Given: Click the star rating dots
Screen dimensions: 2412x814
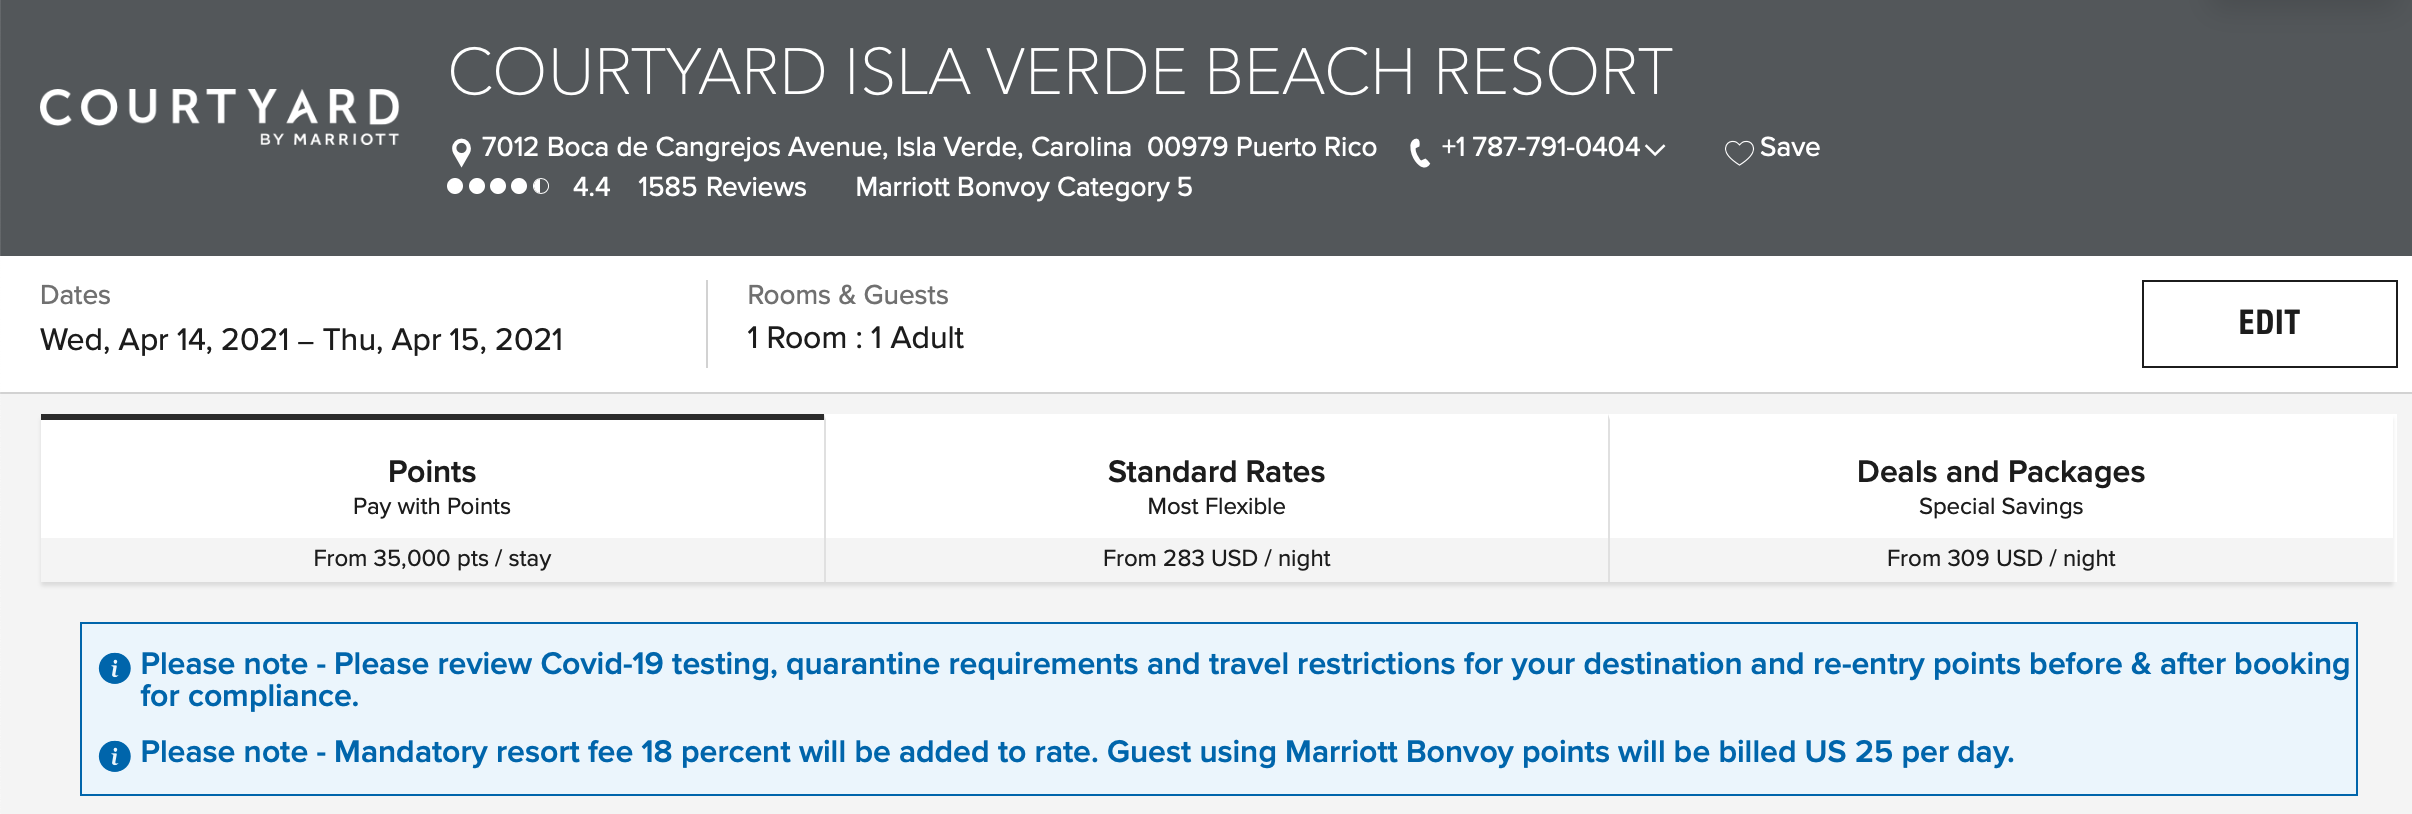Looking at the screenshot, I should click(x=498, y=186).
